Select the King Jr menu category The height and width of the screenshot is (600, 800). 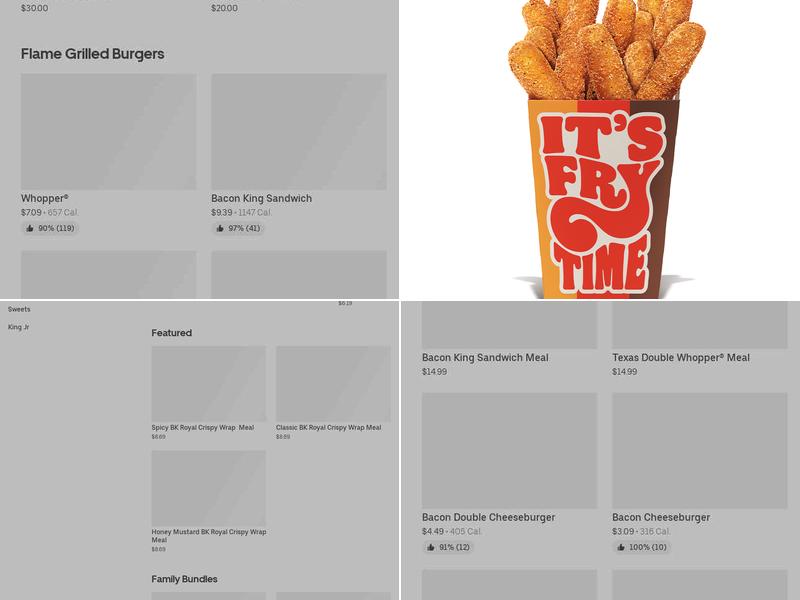(x=18, y=327)
